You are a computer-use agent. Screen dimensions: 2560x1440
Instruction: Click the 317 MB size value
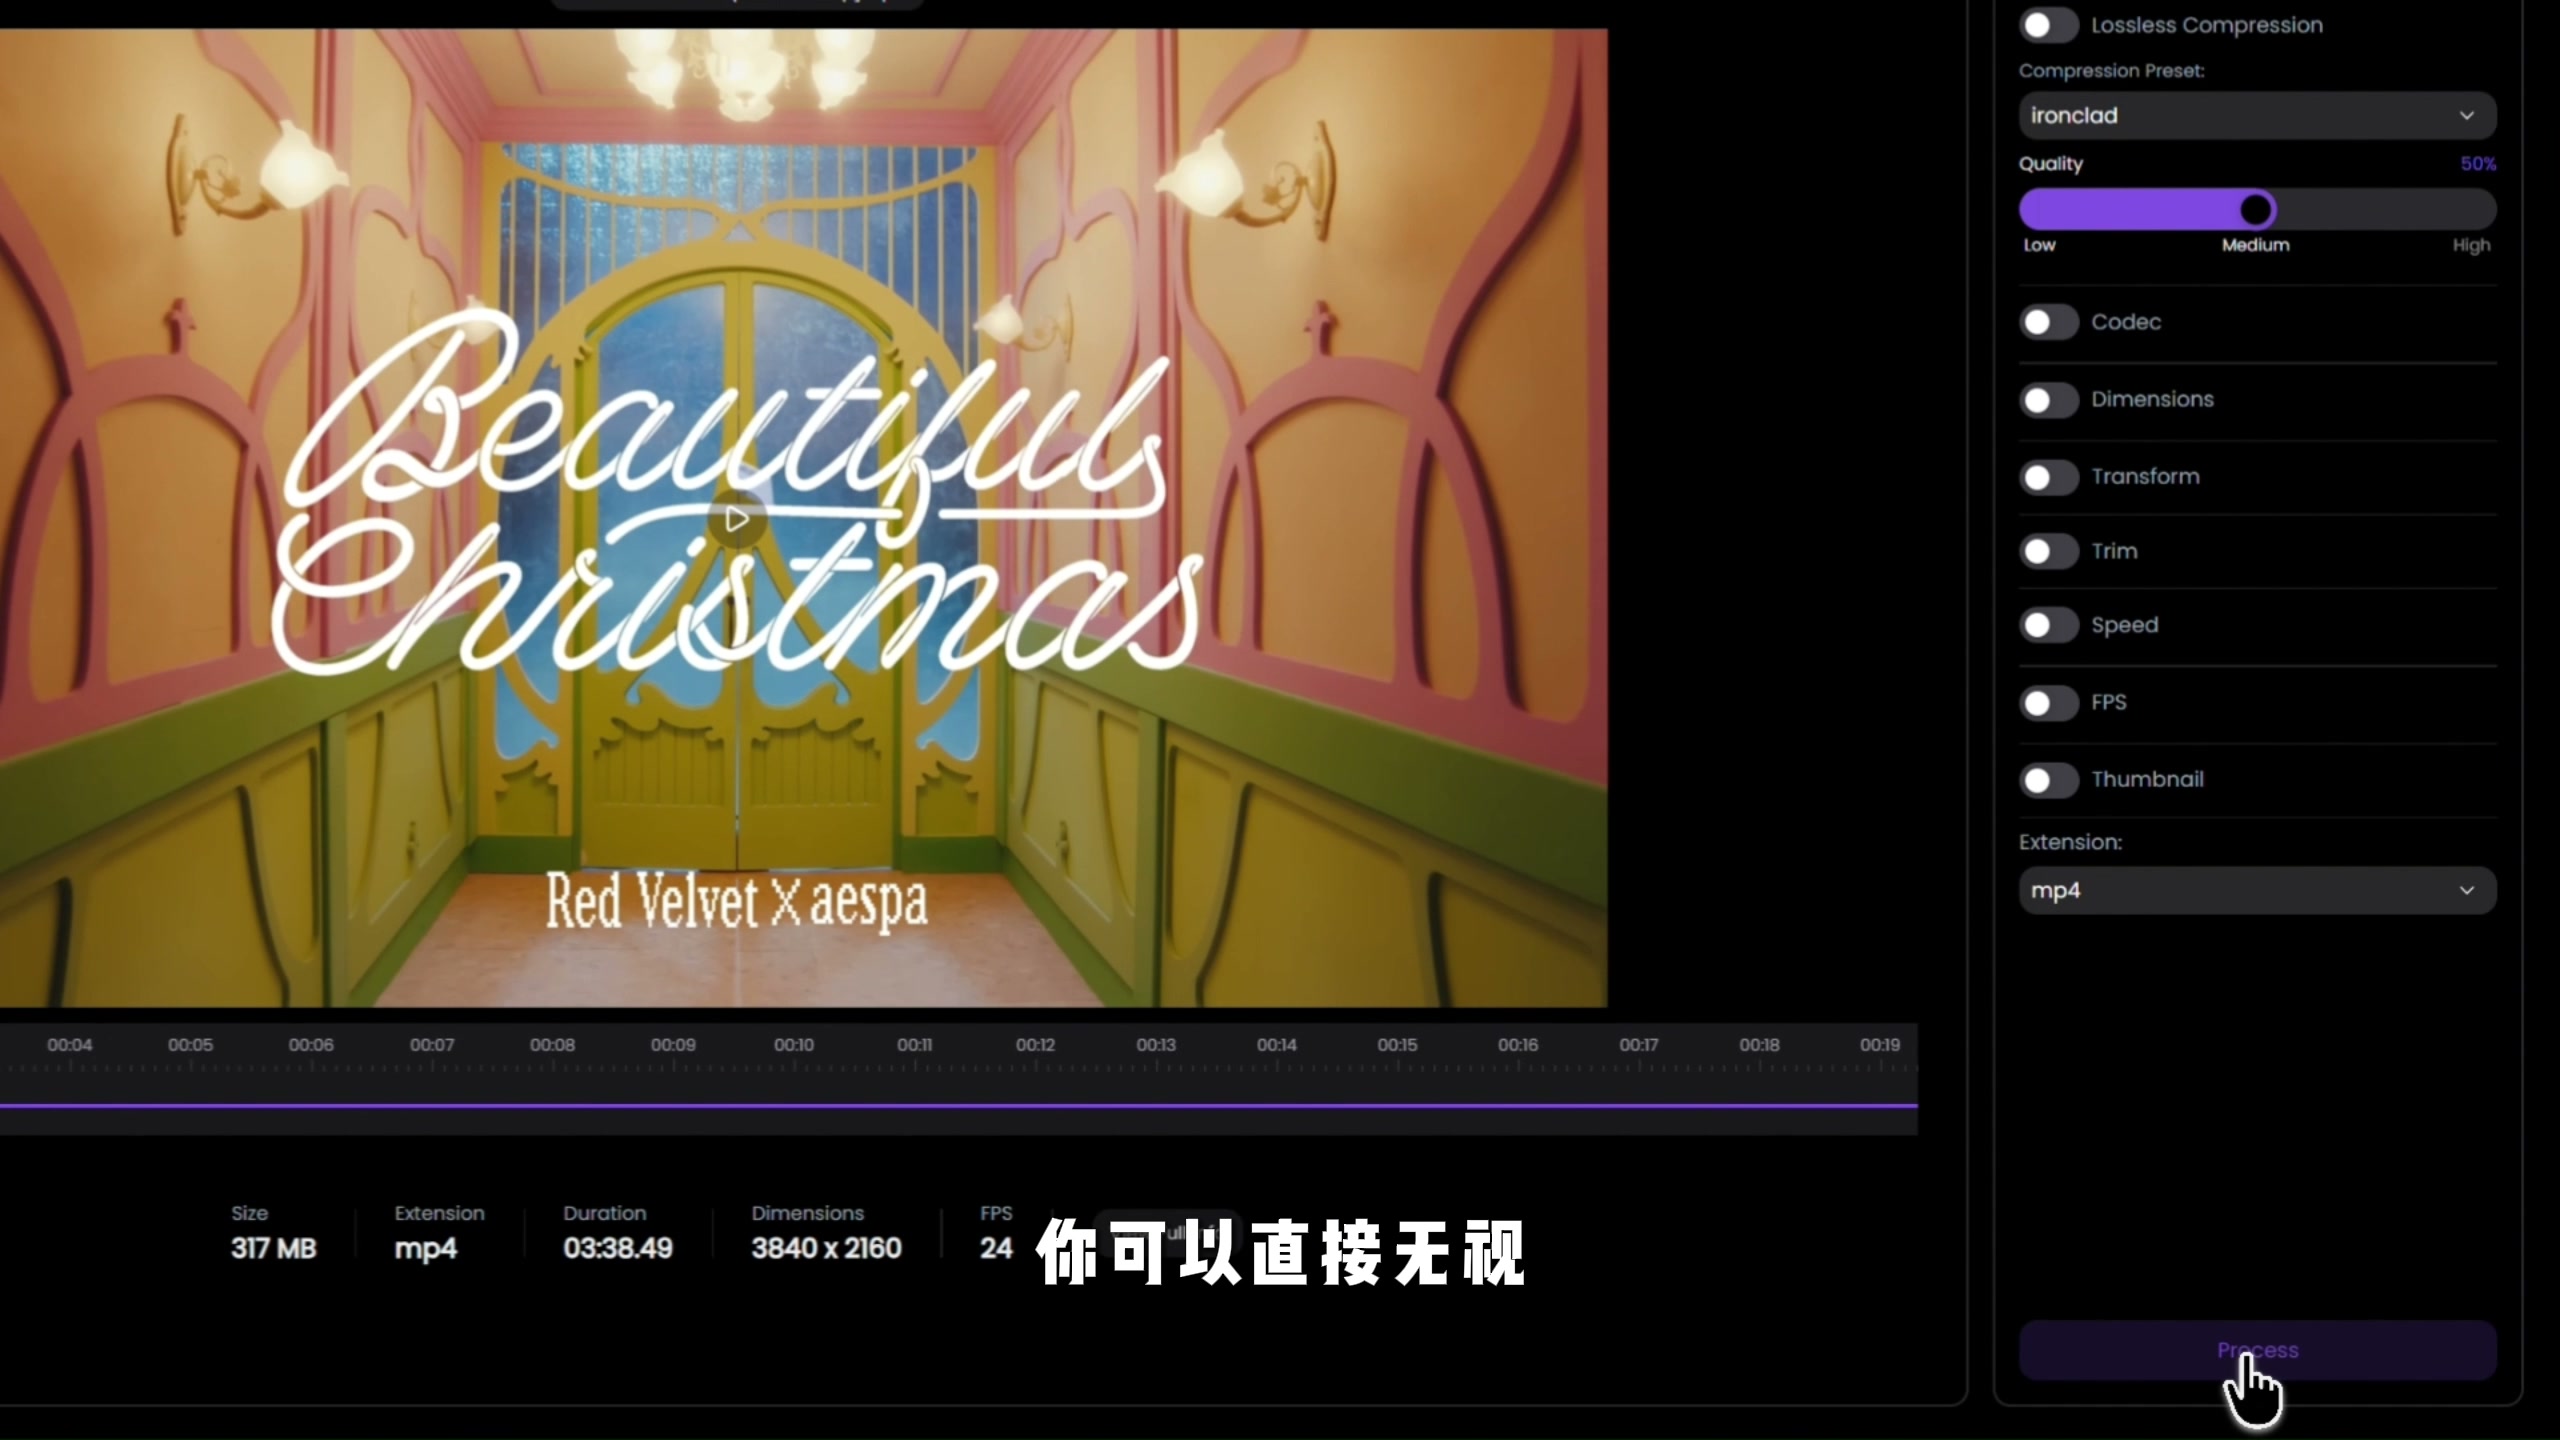[x=273, y=1248]
